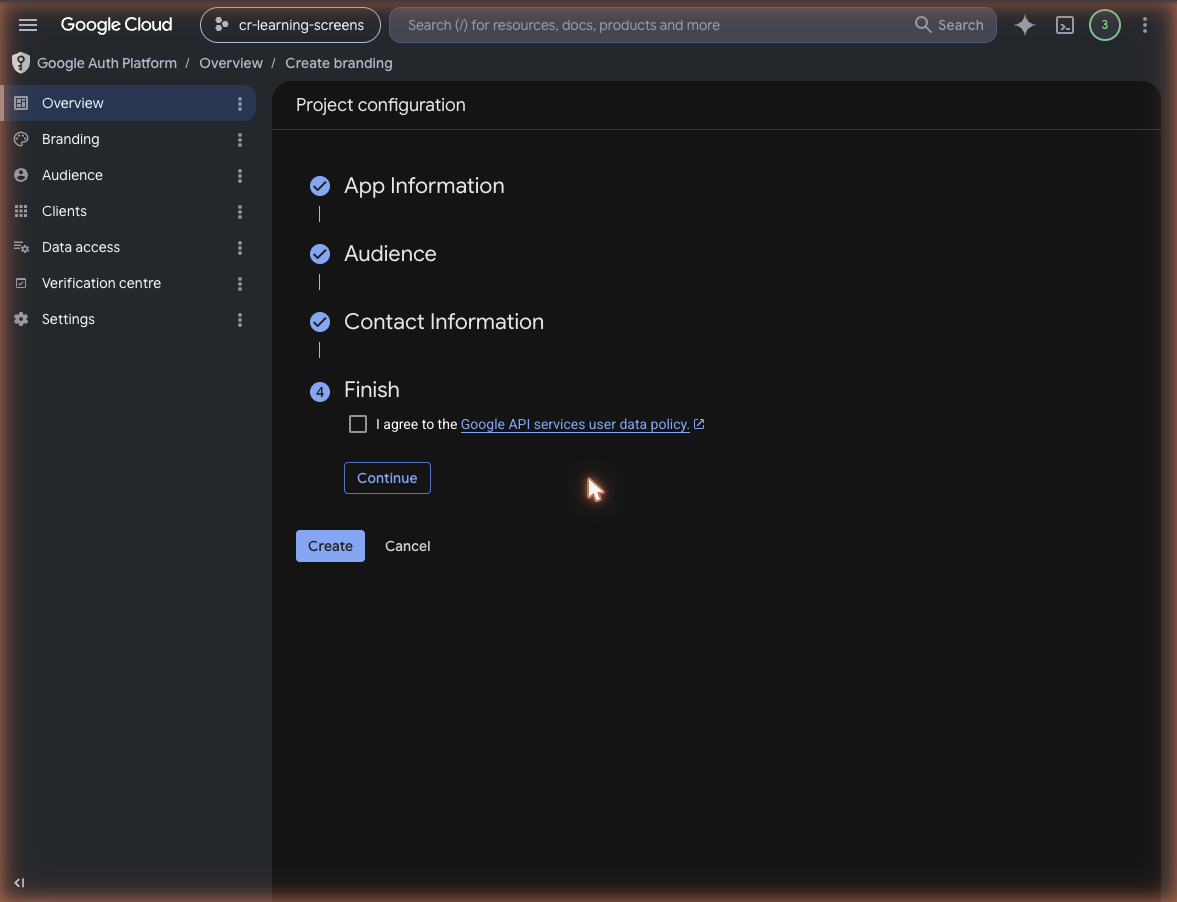Click the blue Create button

[330, 546]
